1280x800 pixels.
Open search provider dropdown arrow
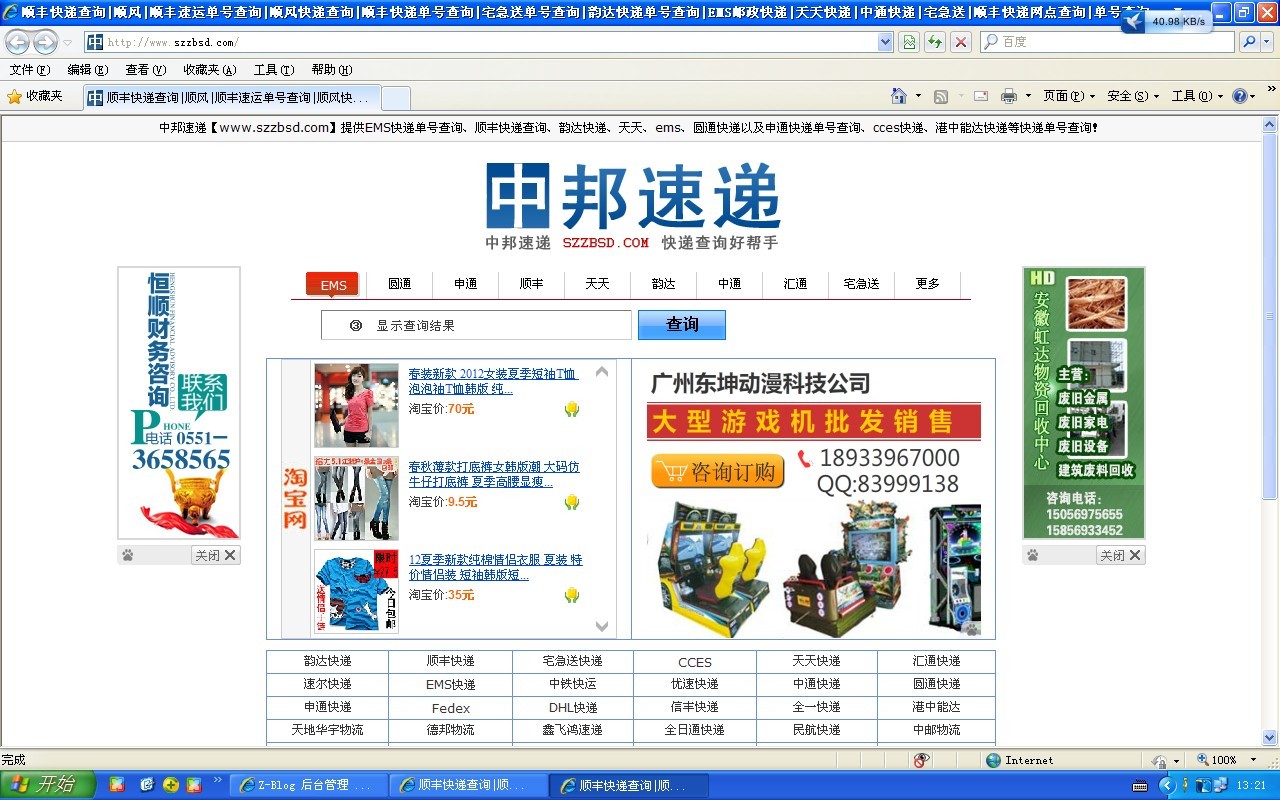point(1268,42)
